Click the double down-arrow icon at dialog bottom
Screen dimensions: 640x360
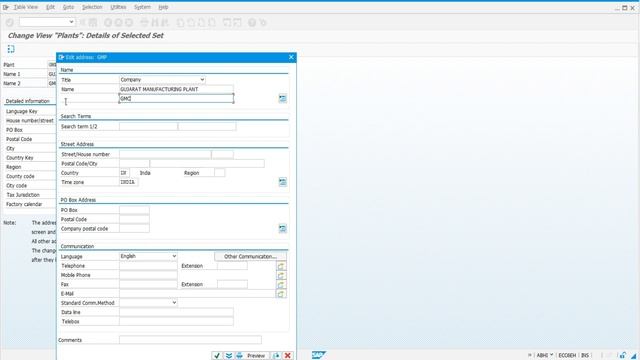(x=229, y=356)
